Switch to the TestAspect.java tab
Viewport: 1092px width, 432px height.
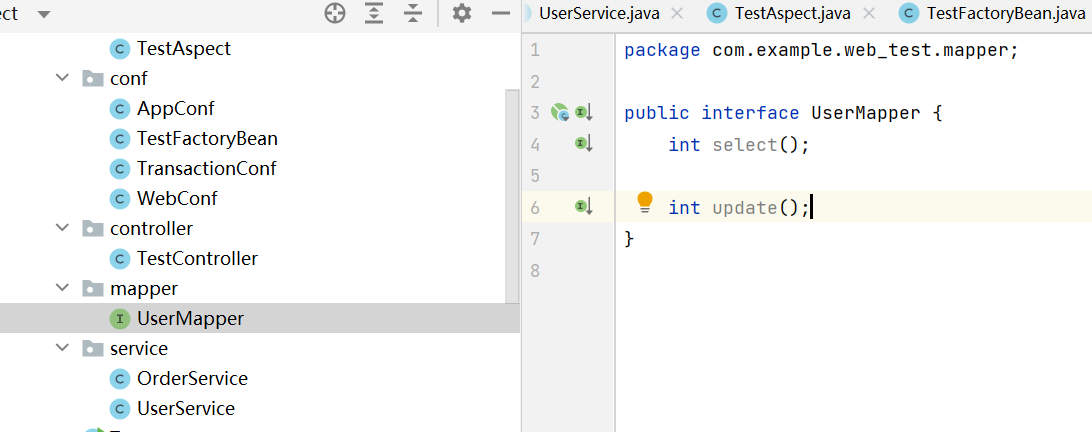pos(783,13)
